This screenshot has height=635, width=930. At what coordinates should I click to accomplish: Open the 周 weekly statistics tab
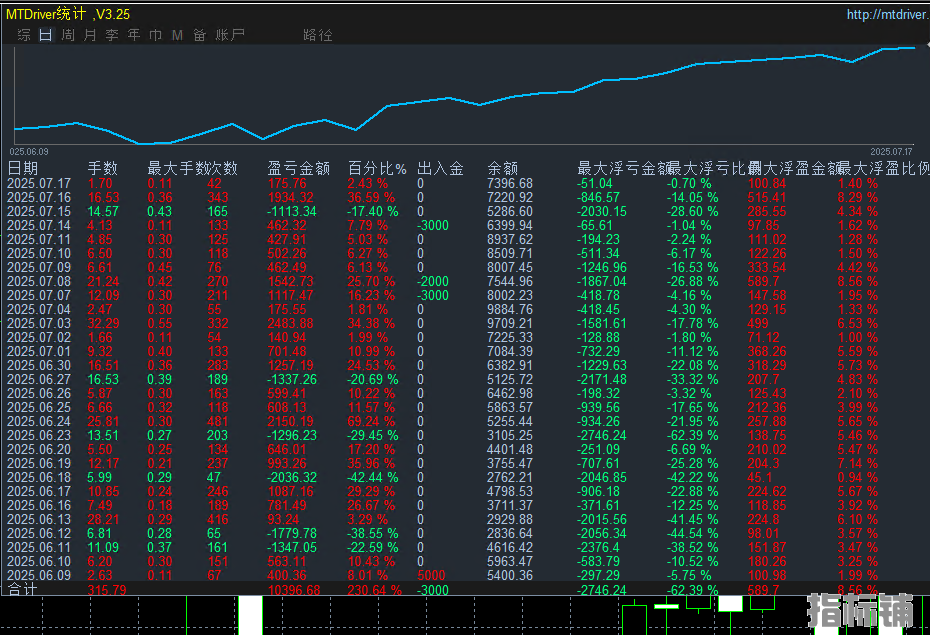coord(68,35)
